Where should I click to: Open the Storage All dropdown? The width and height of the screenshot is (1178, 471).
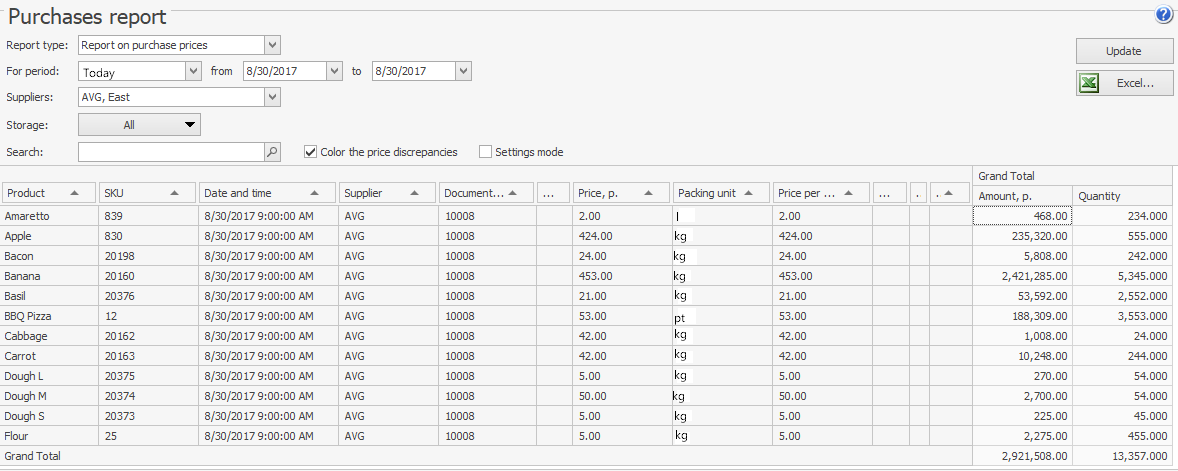tap(139, 125)
